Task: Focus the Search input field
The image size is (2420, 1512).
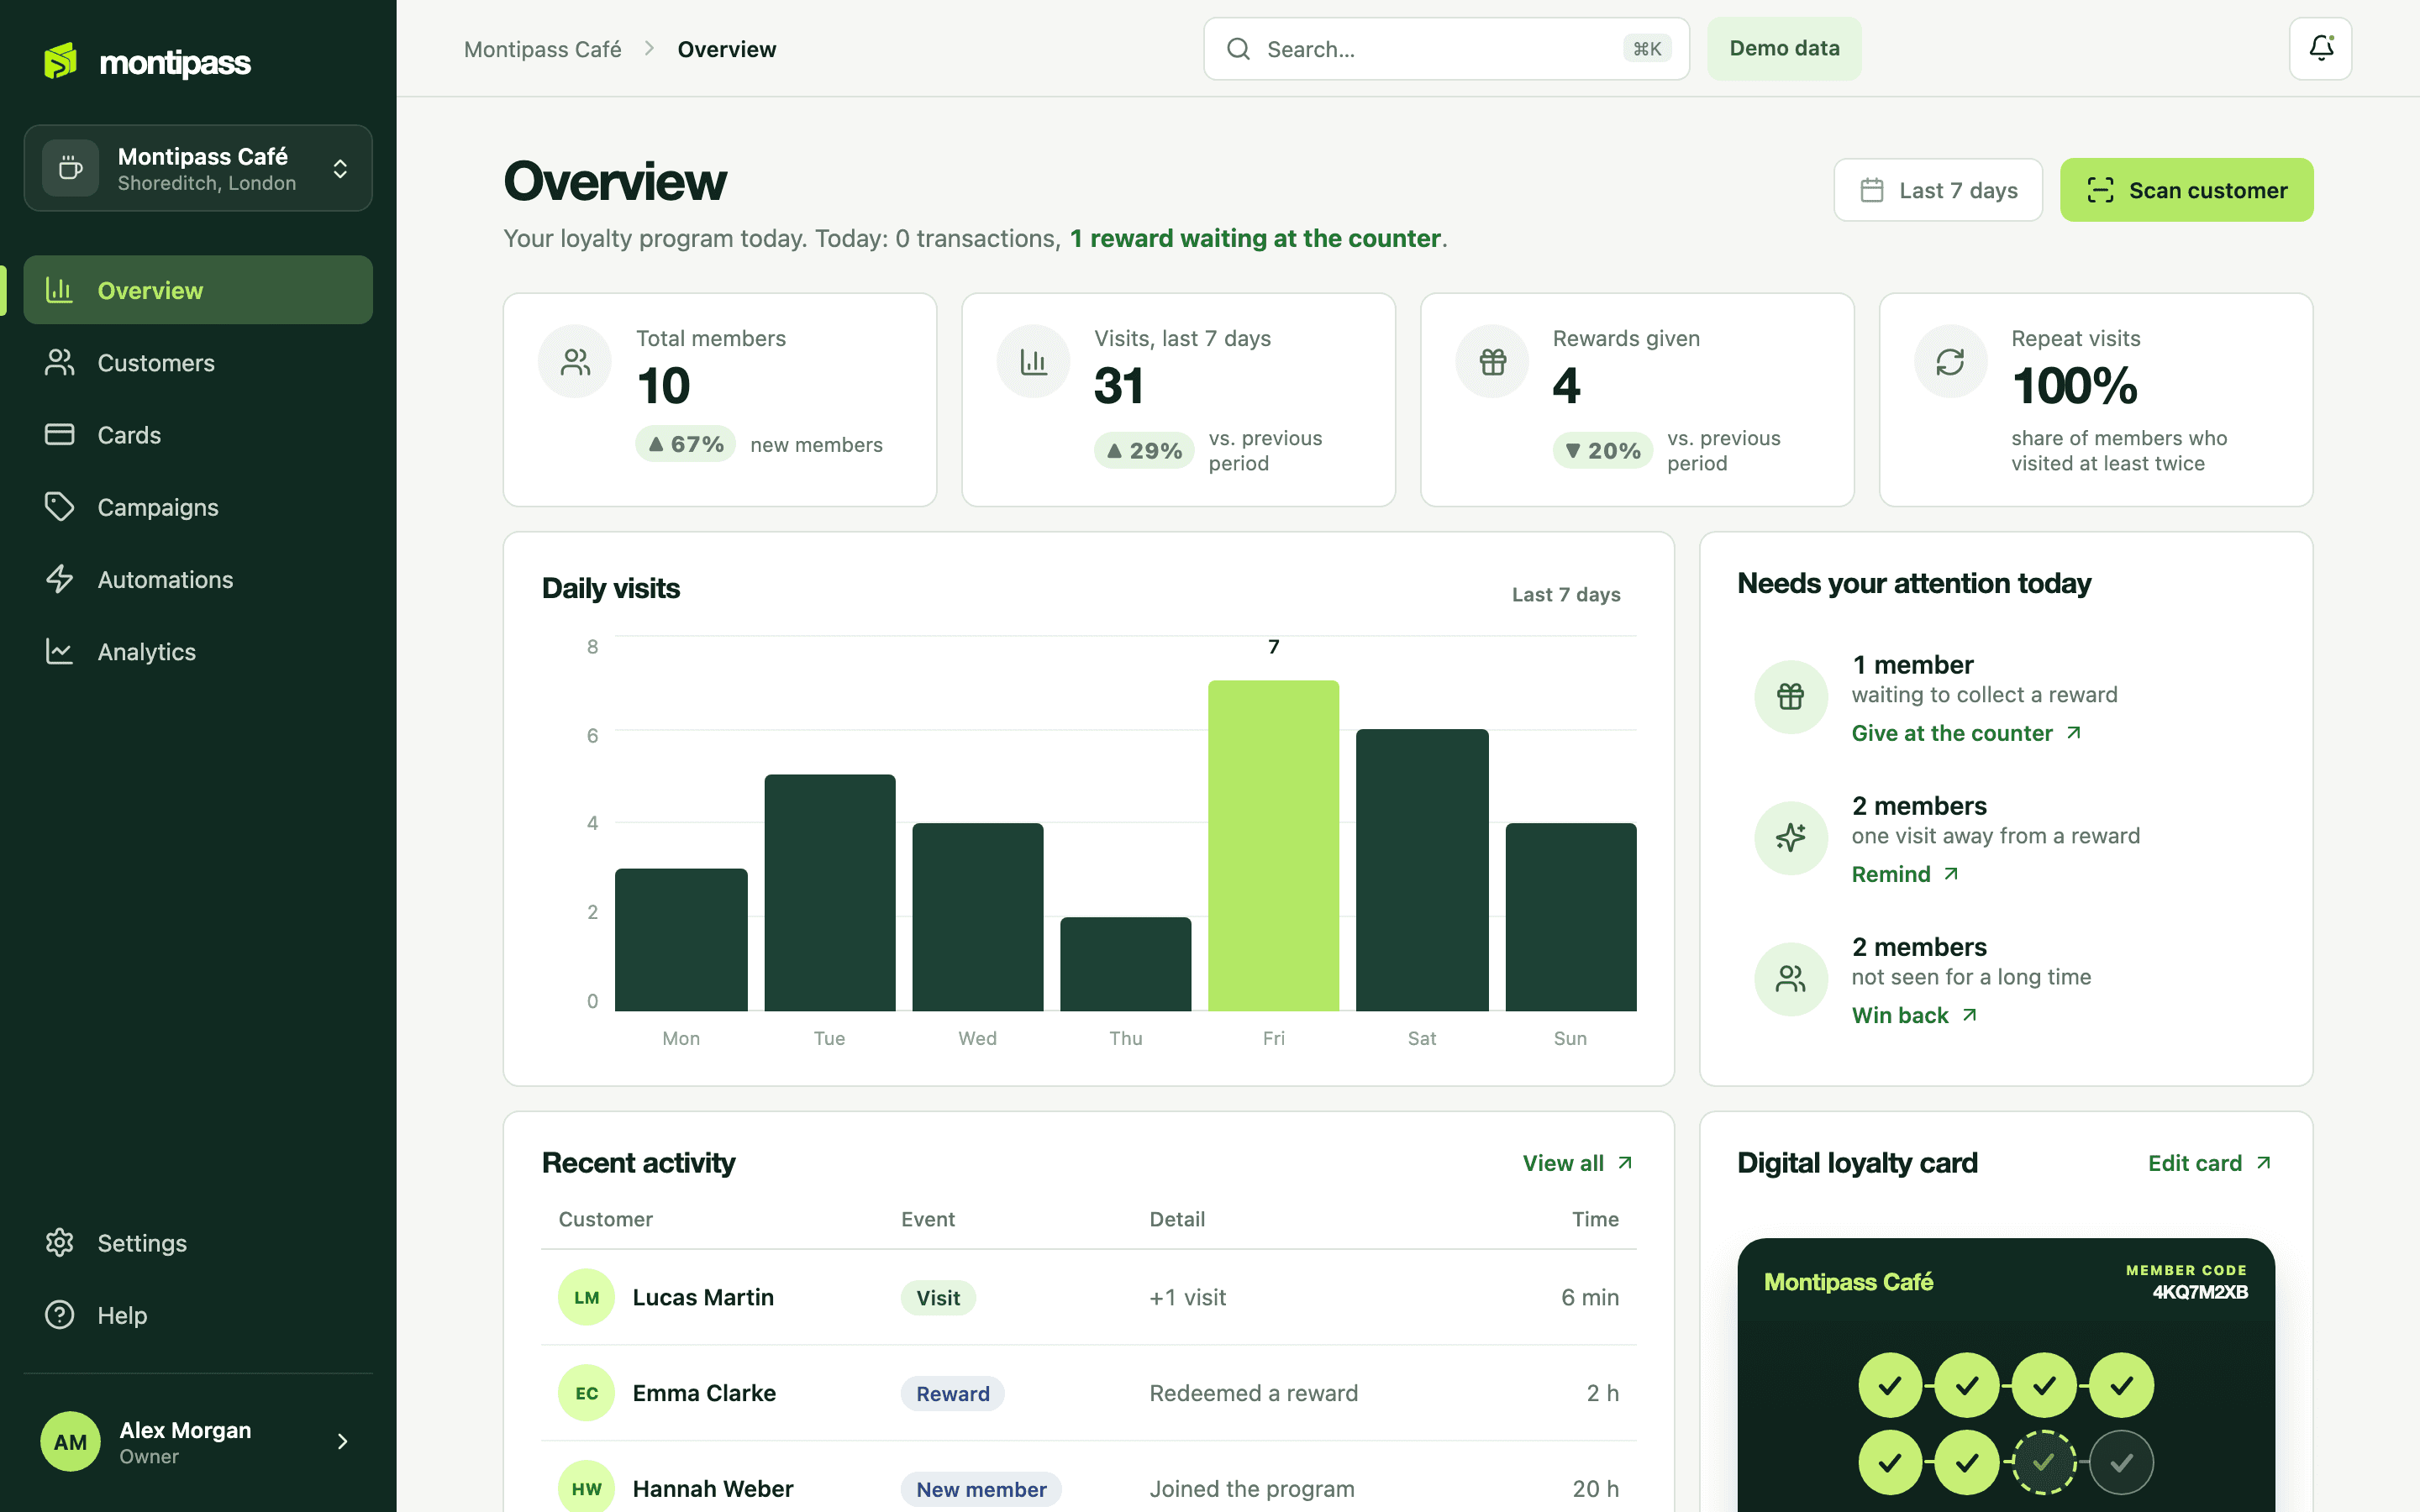Action: click(x=1446, y=49)
